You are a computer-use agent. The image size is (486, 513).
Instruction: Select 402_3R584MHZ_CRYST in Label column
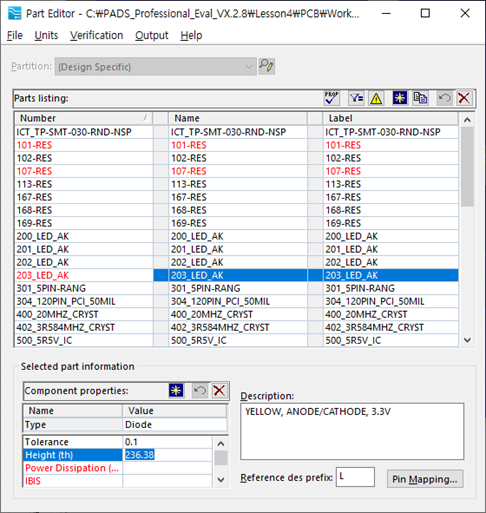coord(391,327)
